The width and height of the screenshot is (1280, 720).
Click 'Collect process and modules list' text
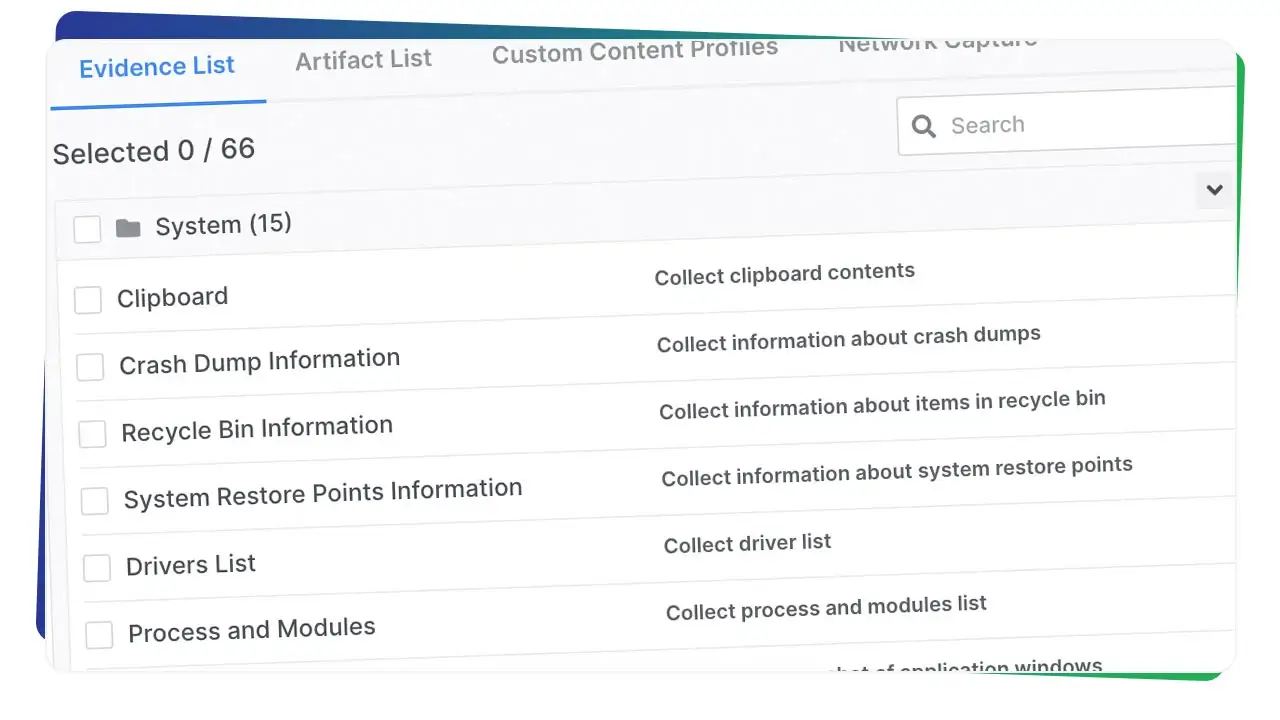(x=827, y=608)
